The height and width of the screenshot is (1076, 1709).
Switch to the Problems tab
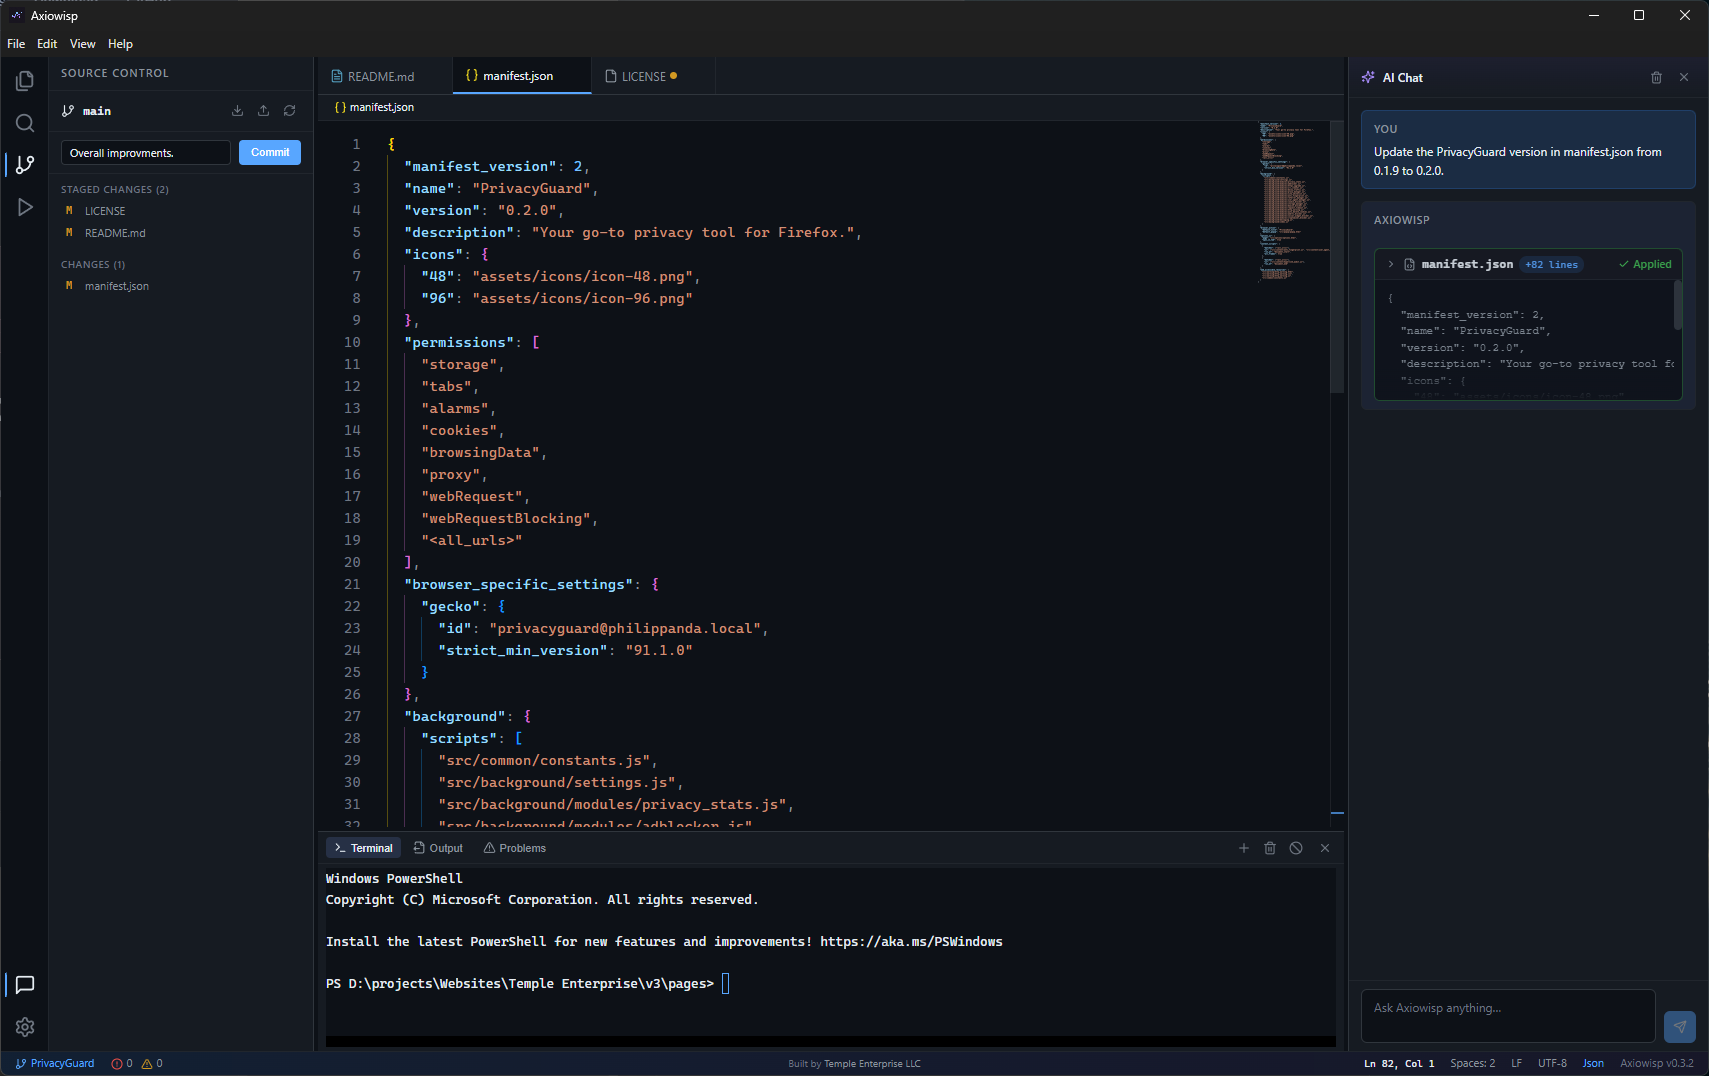click(515, 847)
